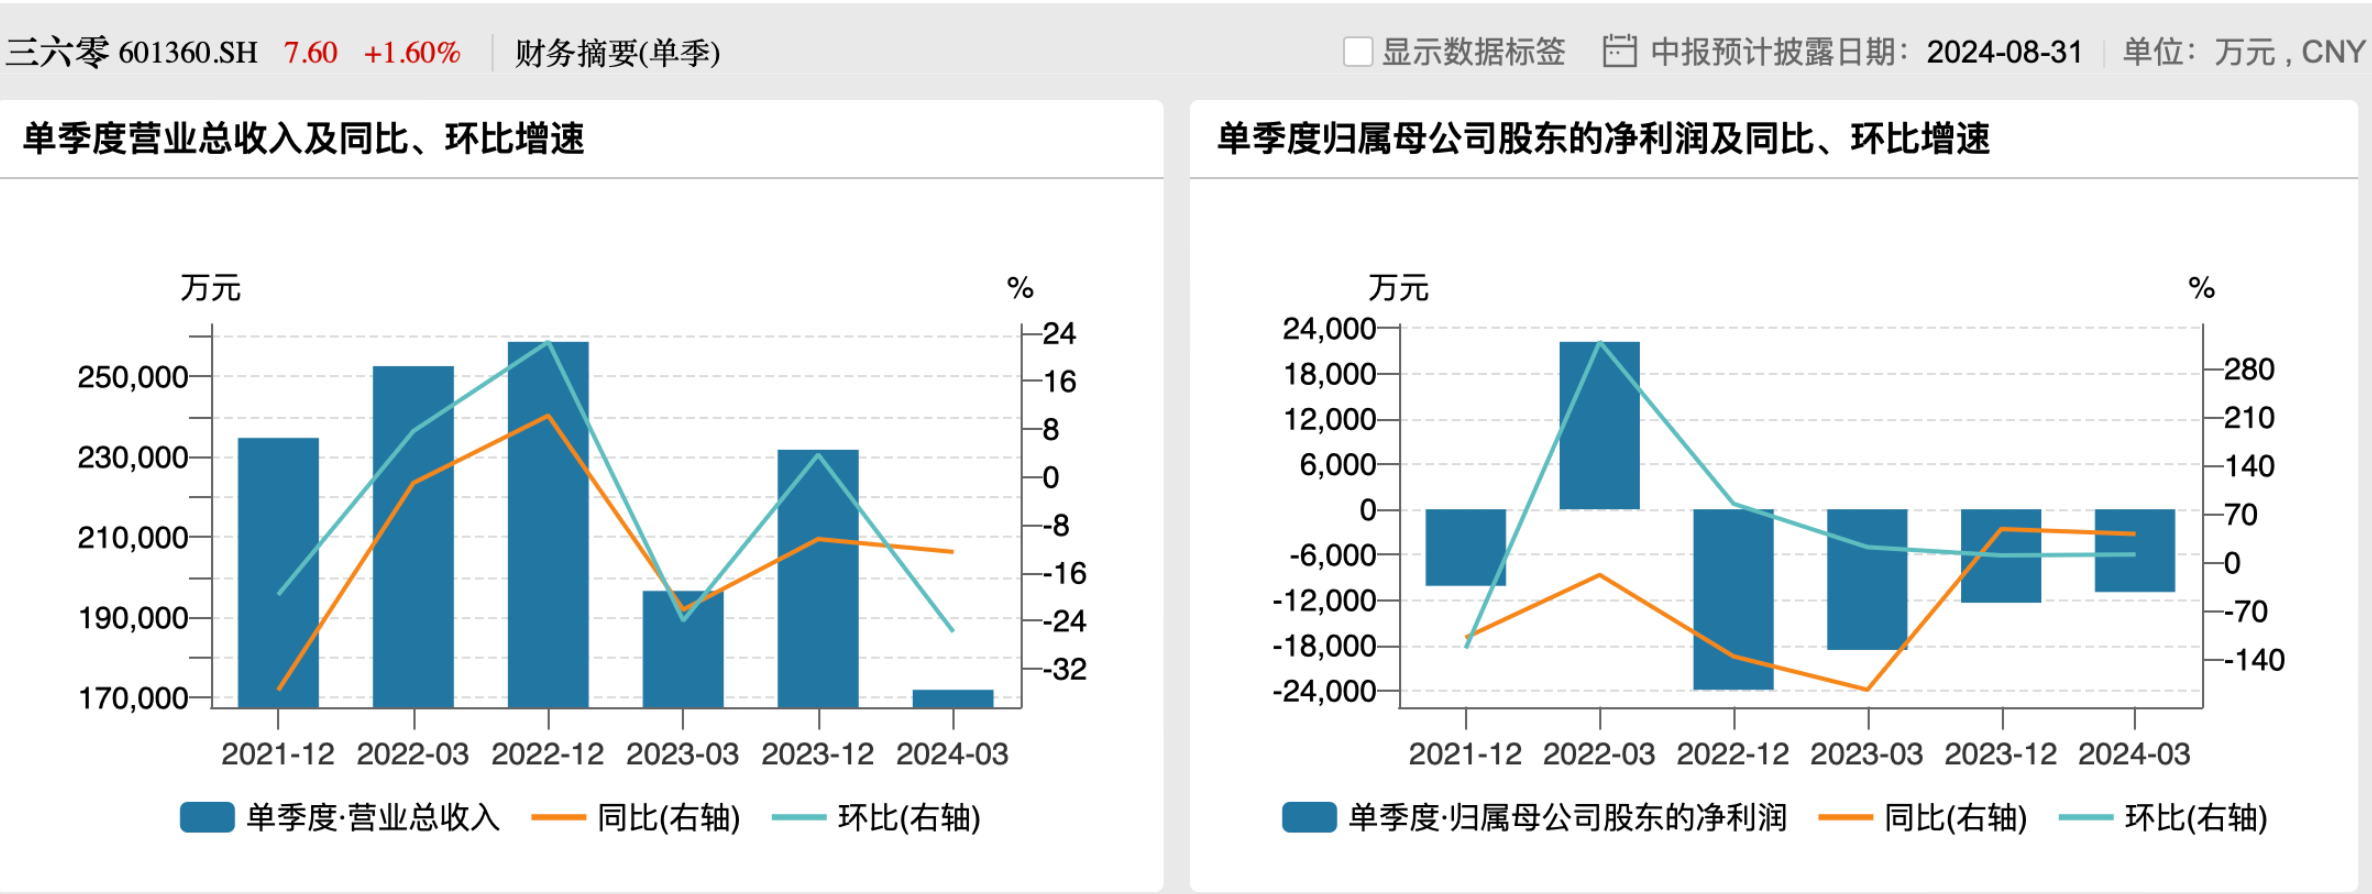Click the disclosure date 2024-08-31

(2004, 52)
